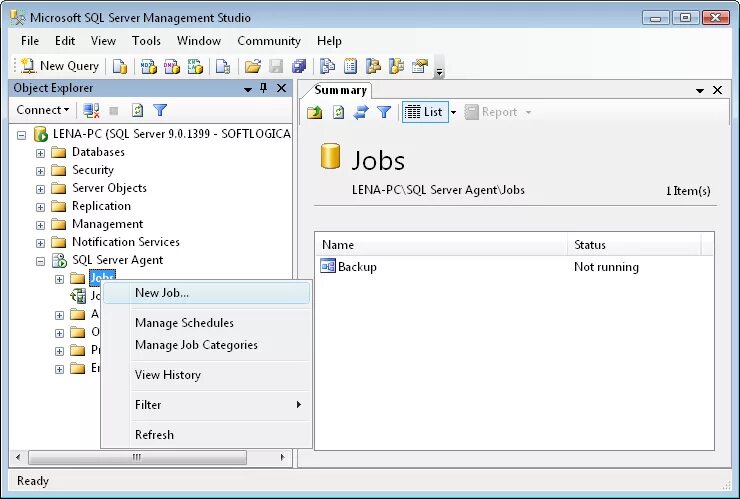Open Object Explorer window position dropdown
The image size is (740, 499).
248,89
